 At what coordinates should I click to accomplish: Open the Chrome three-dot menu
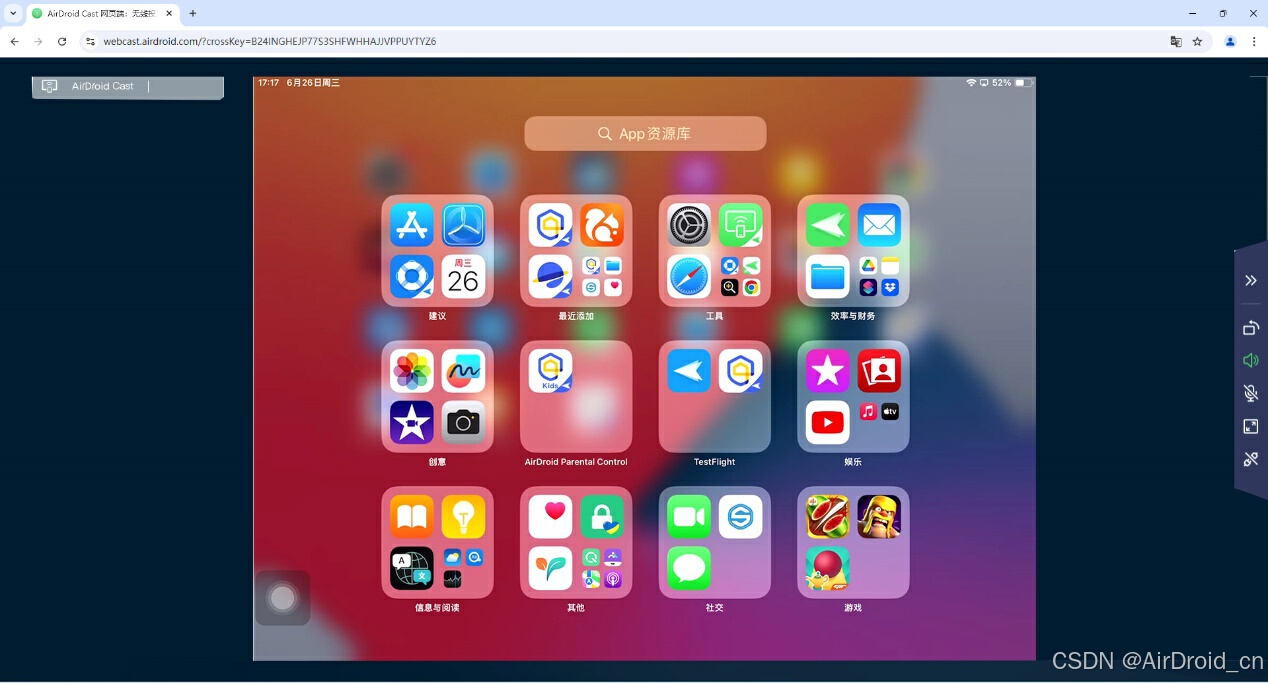pyautogui.click(x=1254, y=41)
